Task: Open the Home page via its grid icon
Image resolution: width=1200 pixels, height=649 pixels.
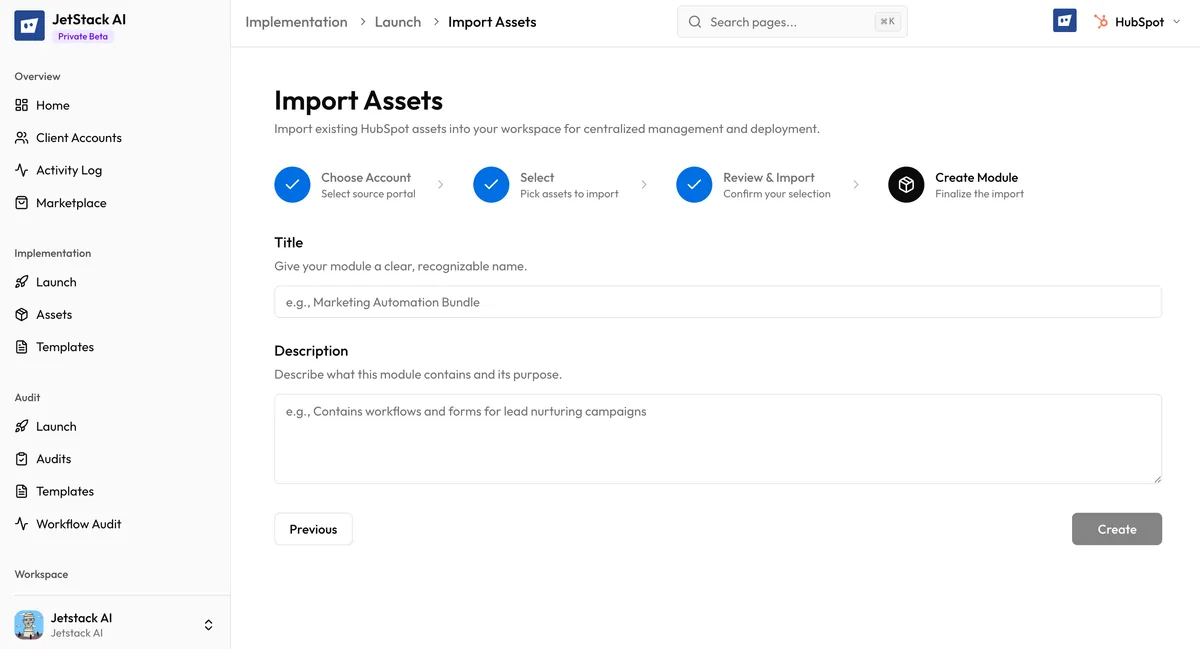Action: 21,105
